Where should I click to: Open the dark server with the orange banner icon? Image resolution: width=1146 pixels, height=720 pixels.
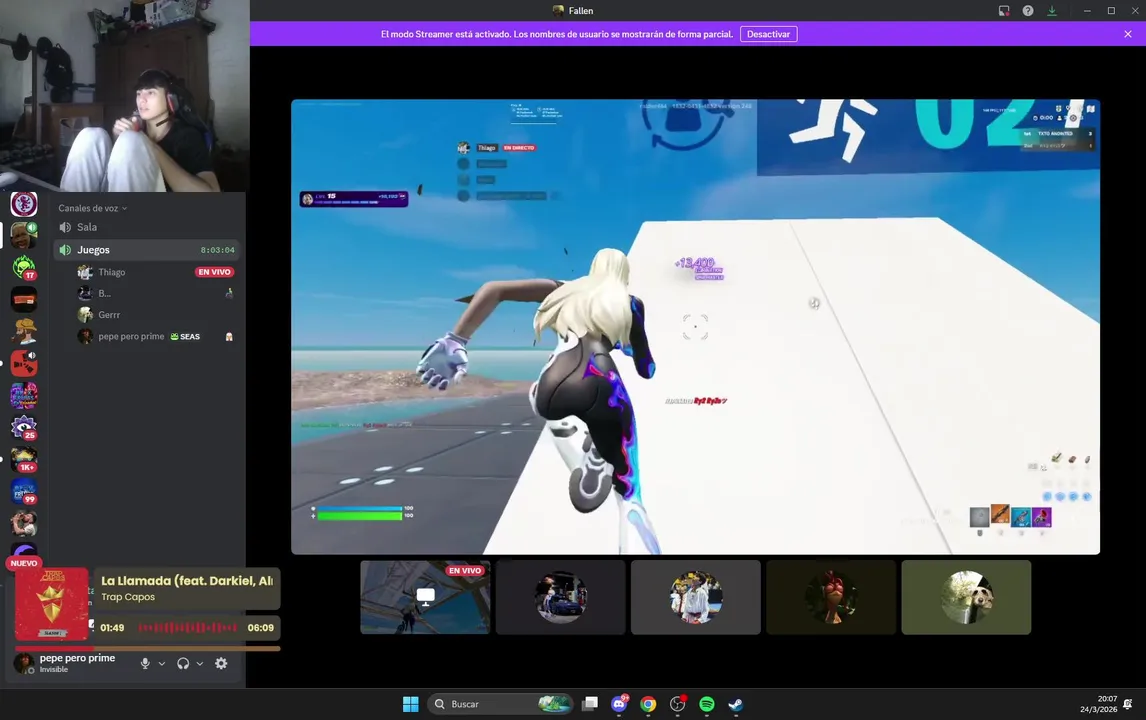pyautogui.click(x=23, y=300)
